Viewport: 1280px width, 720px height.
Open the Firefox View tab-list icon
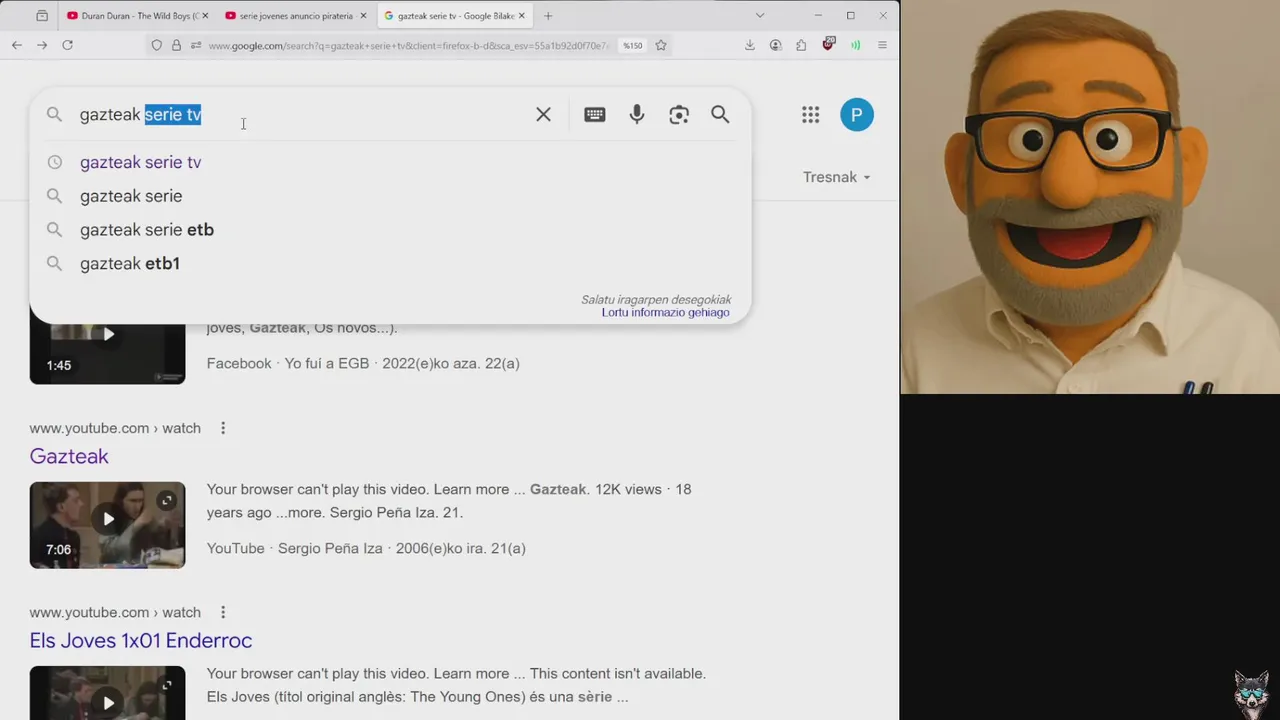42,16
